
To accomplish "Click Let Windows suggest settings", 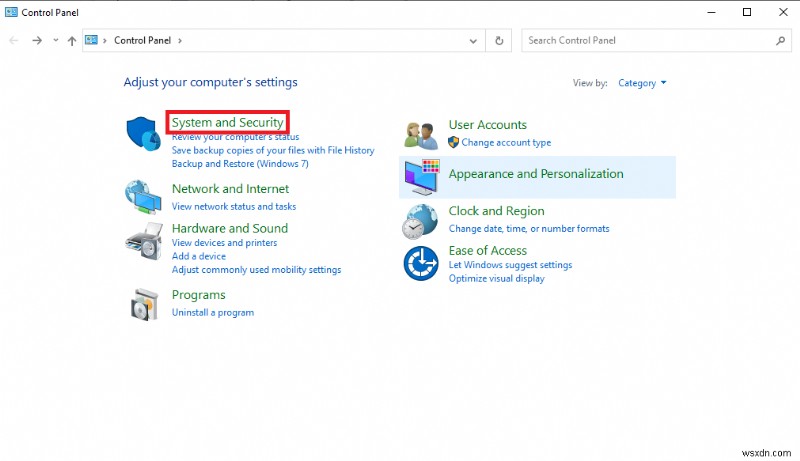I will (x=510, y=265).
